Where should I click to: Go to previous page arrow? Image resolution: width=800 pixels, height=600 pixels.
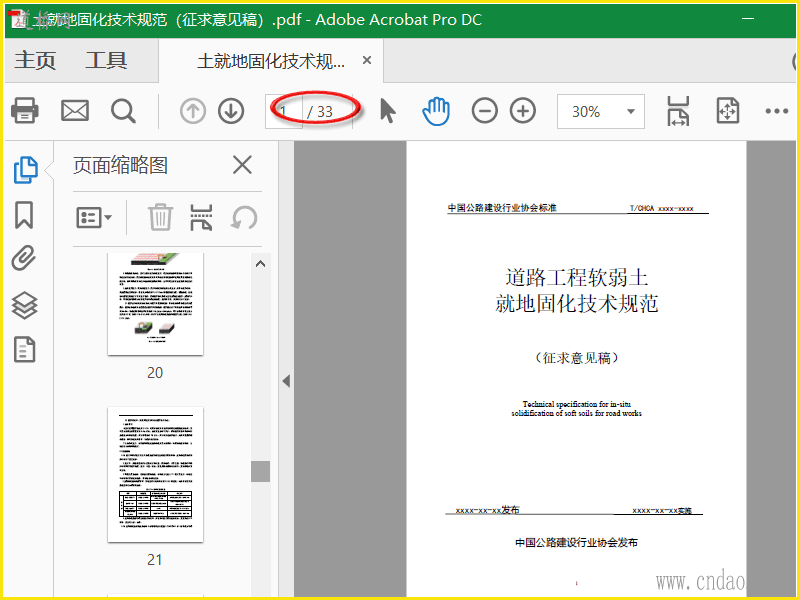(193, 111)
